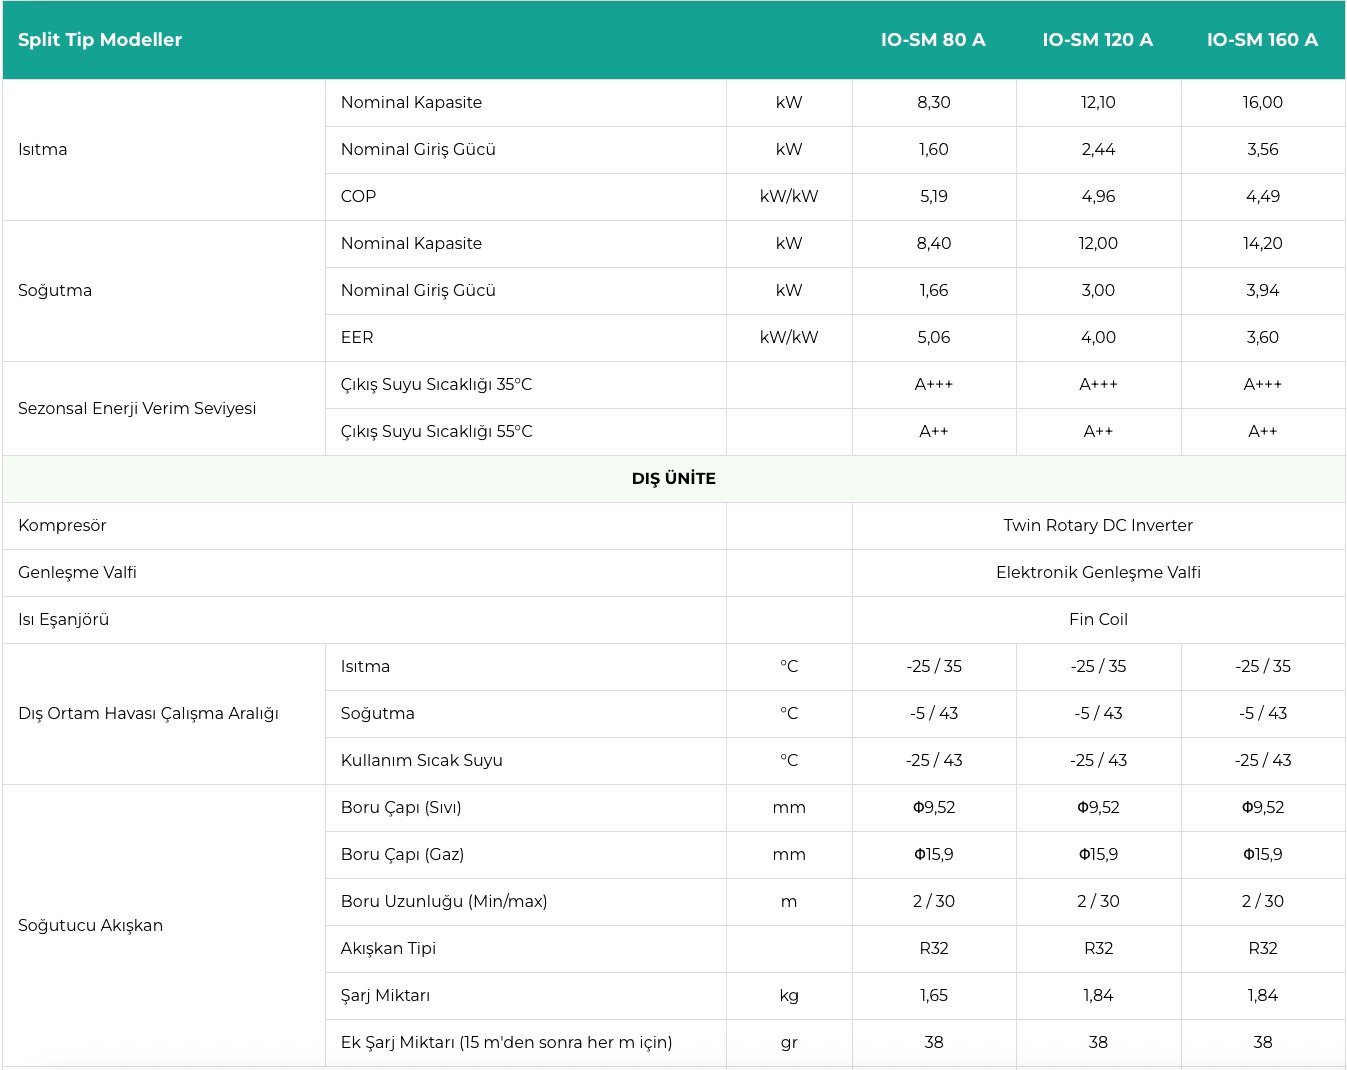Viewport: 1347px width, 1070px height.
Task: Click the DIŞ ÜNİTE section heading
Action: (x=673, y=479)
